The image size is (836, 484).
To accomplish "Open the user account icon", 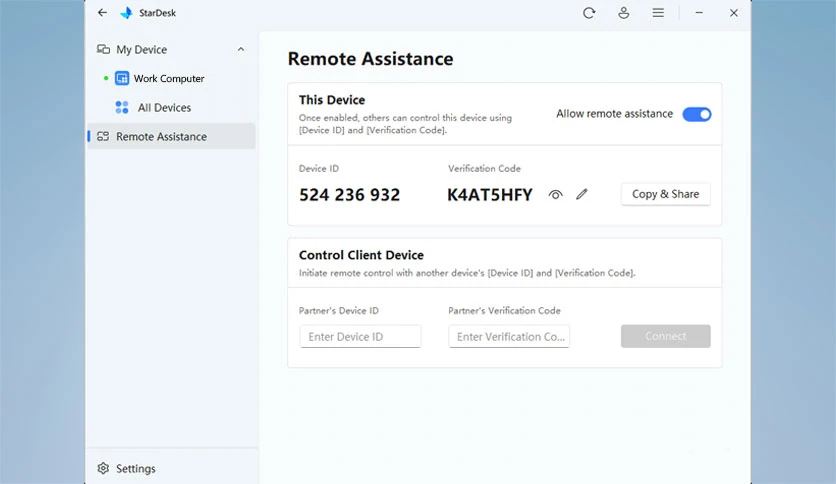I will tap(623, 13).
